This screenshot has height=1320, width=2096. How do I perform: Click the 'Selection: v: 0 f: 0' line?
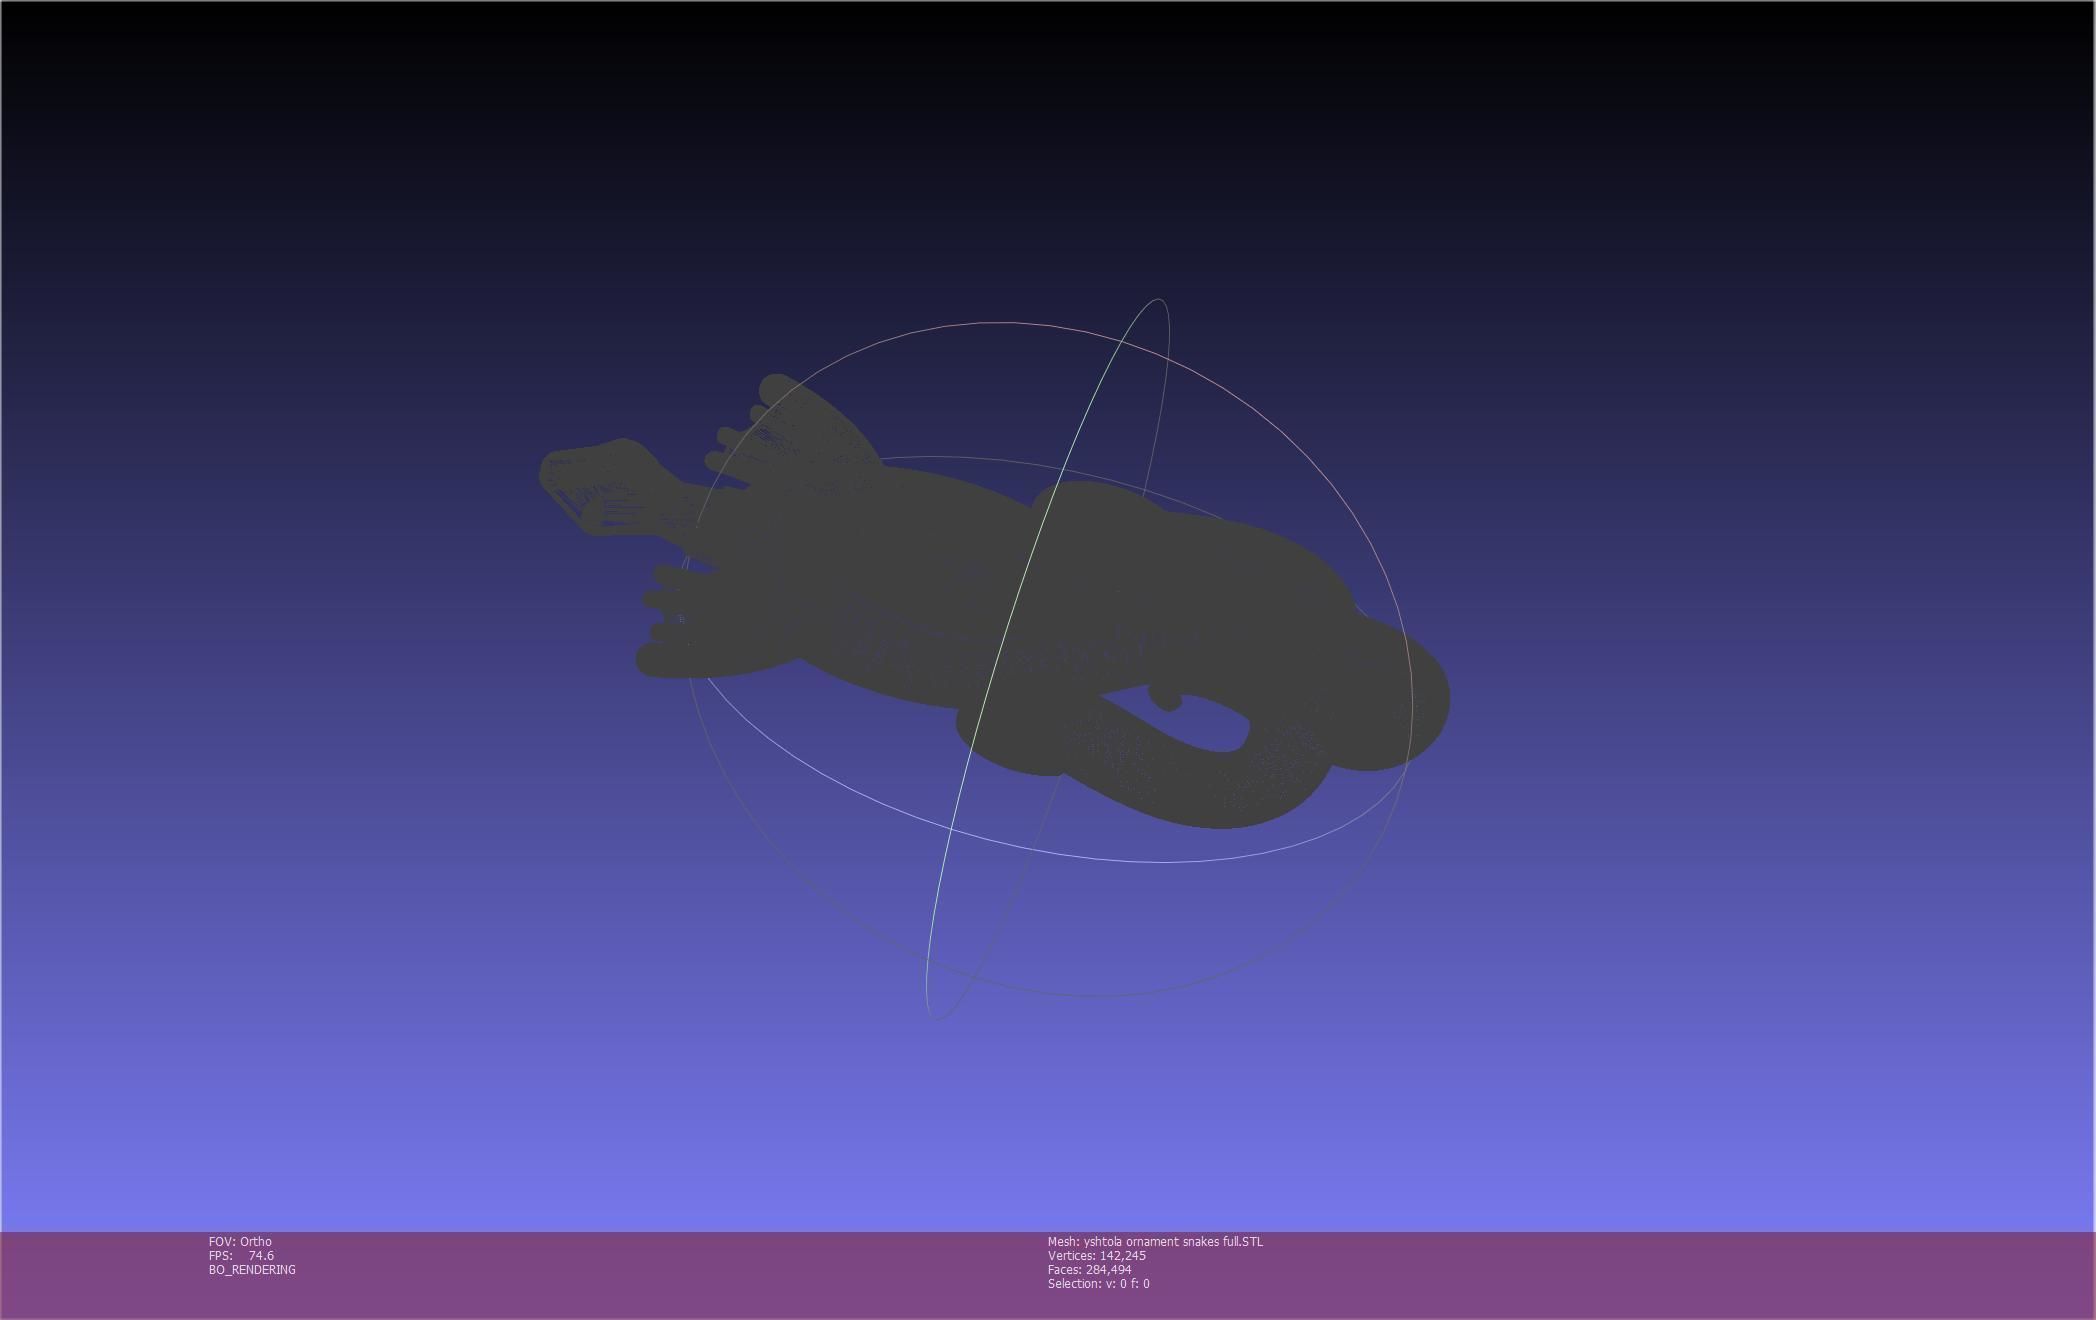point(1098,1283)
